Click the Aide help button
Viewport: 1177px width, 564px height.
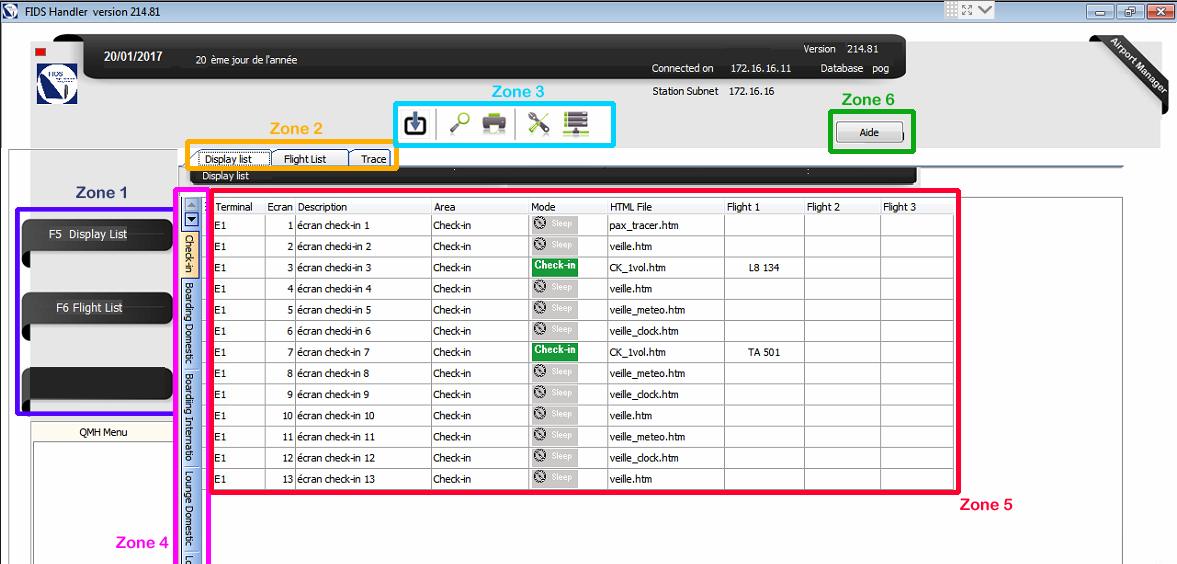[x=868, y=132]
